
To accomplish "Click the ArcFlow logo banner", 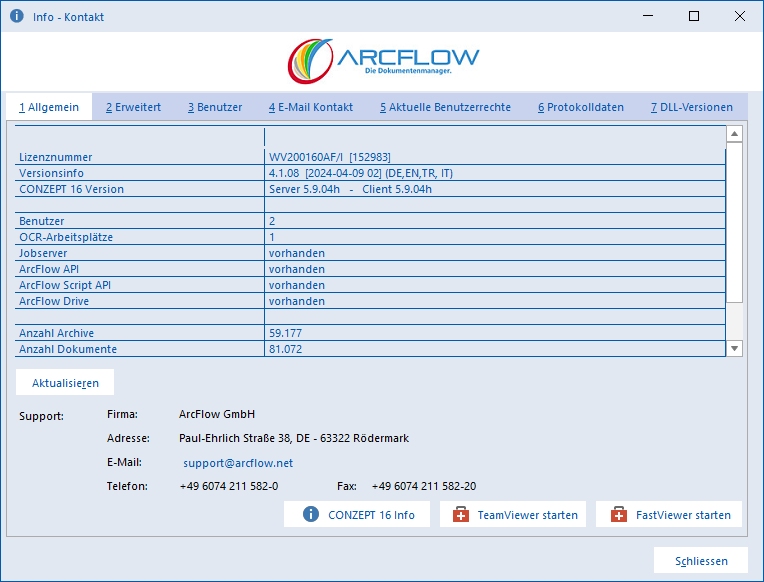I will pos(383,61).
